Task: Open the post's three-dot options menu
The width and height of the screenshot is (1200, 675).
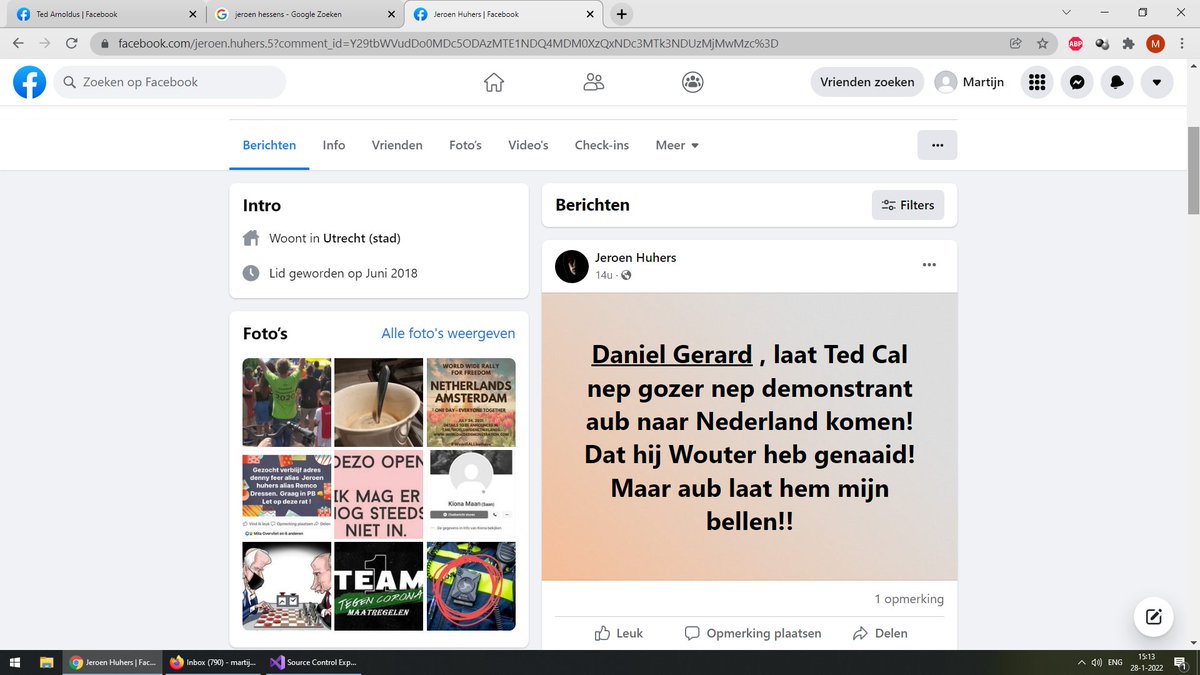Action: (x=929, y=265)
